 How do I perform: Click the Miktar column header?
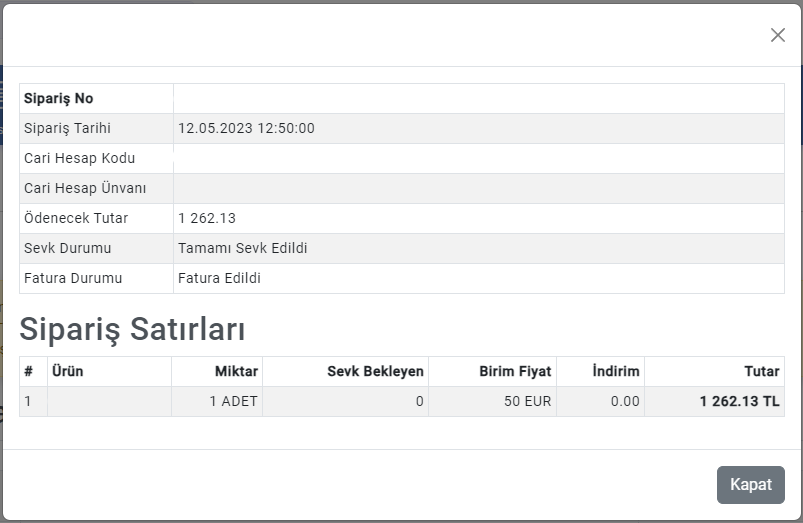pos(236,371)
